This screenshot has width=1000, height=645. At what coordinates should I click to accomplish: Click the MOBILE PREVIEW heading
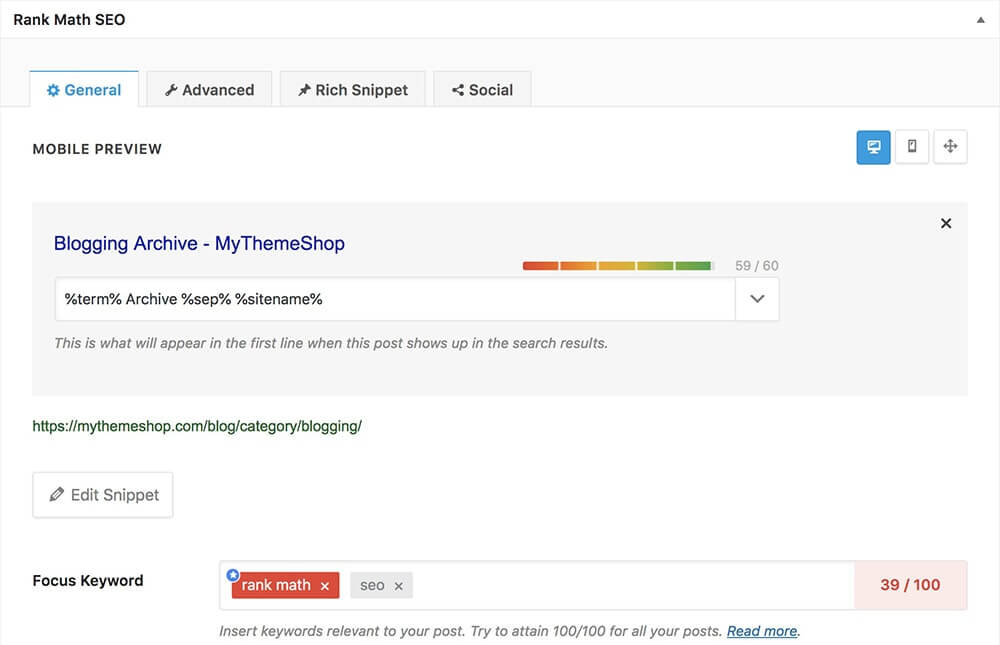tap(97, 149)
